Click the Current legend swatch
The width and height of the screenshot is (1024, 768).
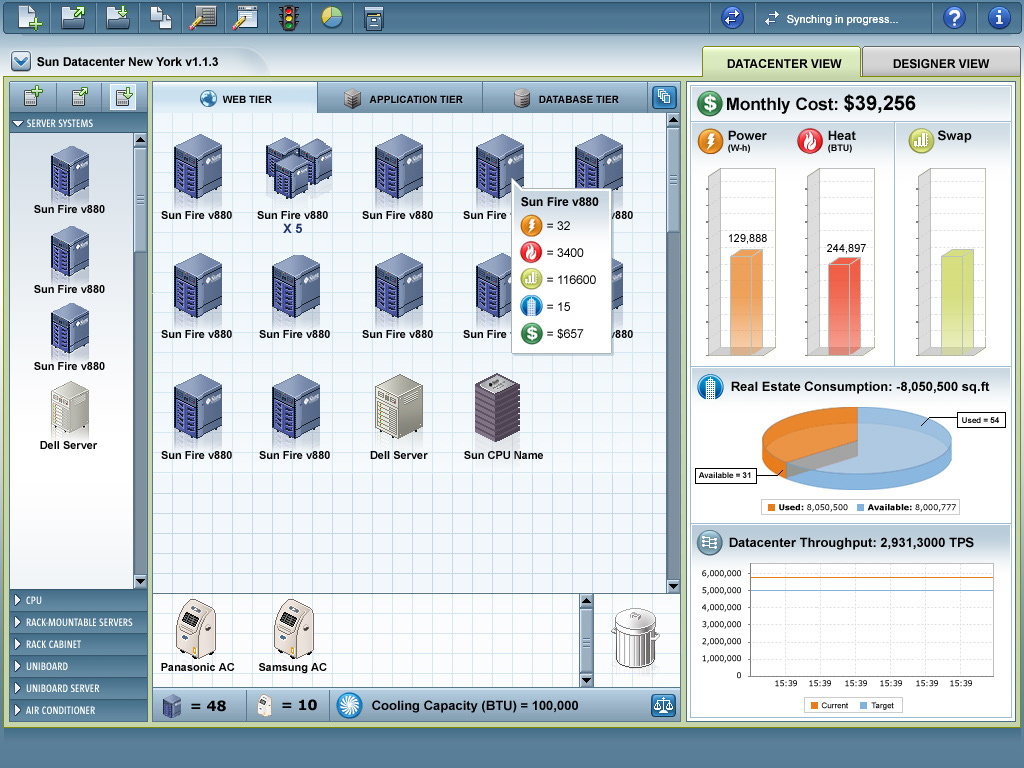pos(814,705)
